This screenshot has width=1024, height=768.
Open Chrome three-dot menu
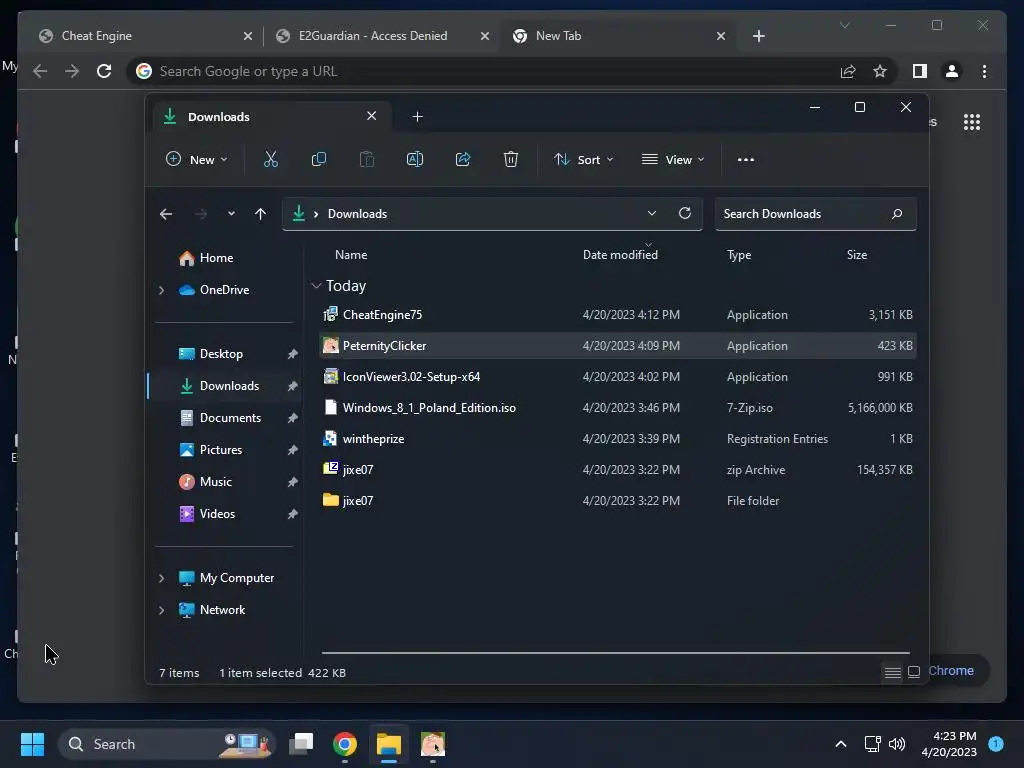984,71
